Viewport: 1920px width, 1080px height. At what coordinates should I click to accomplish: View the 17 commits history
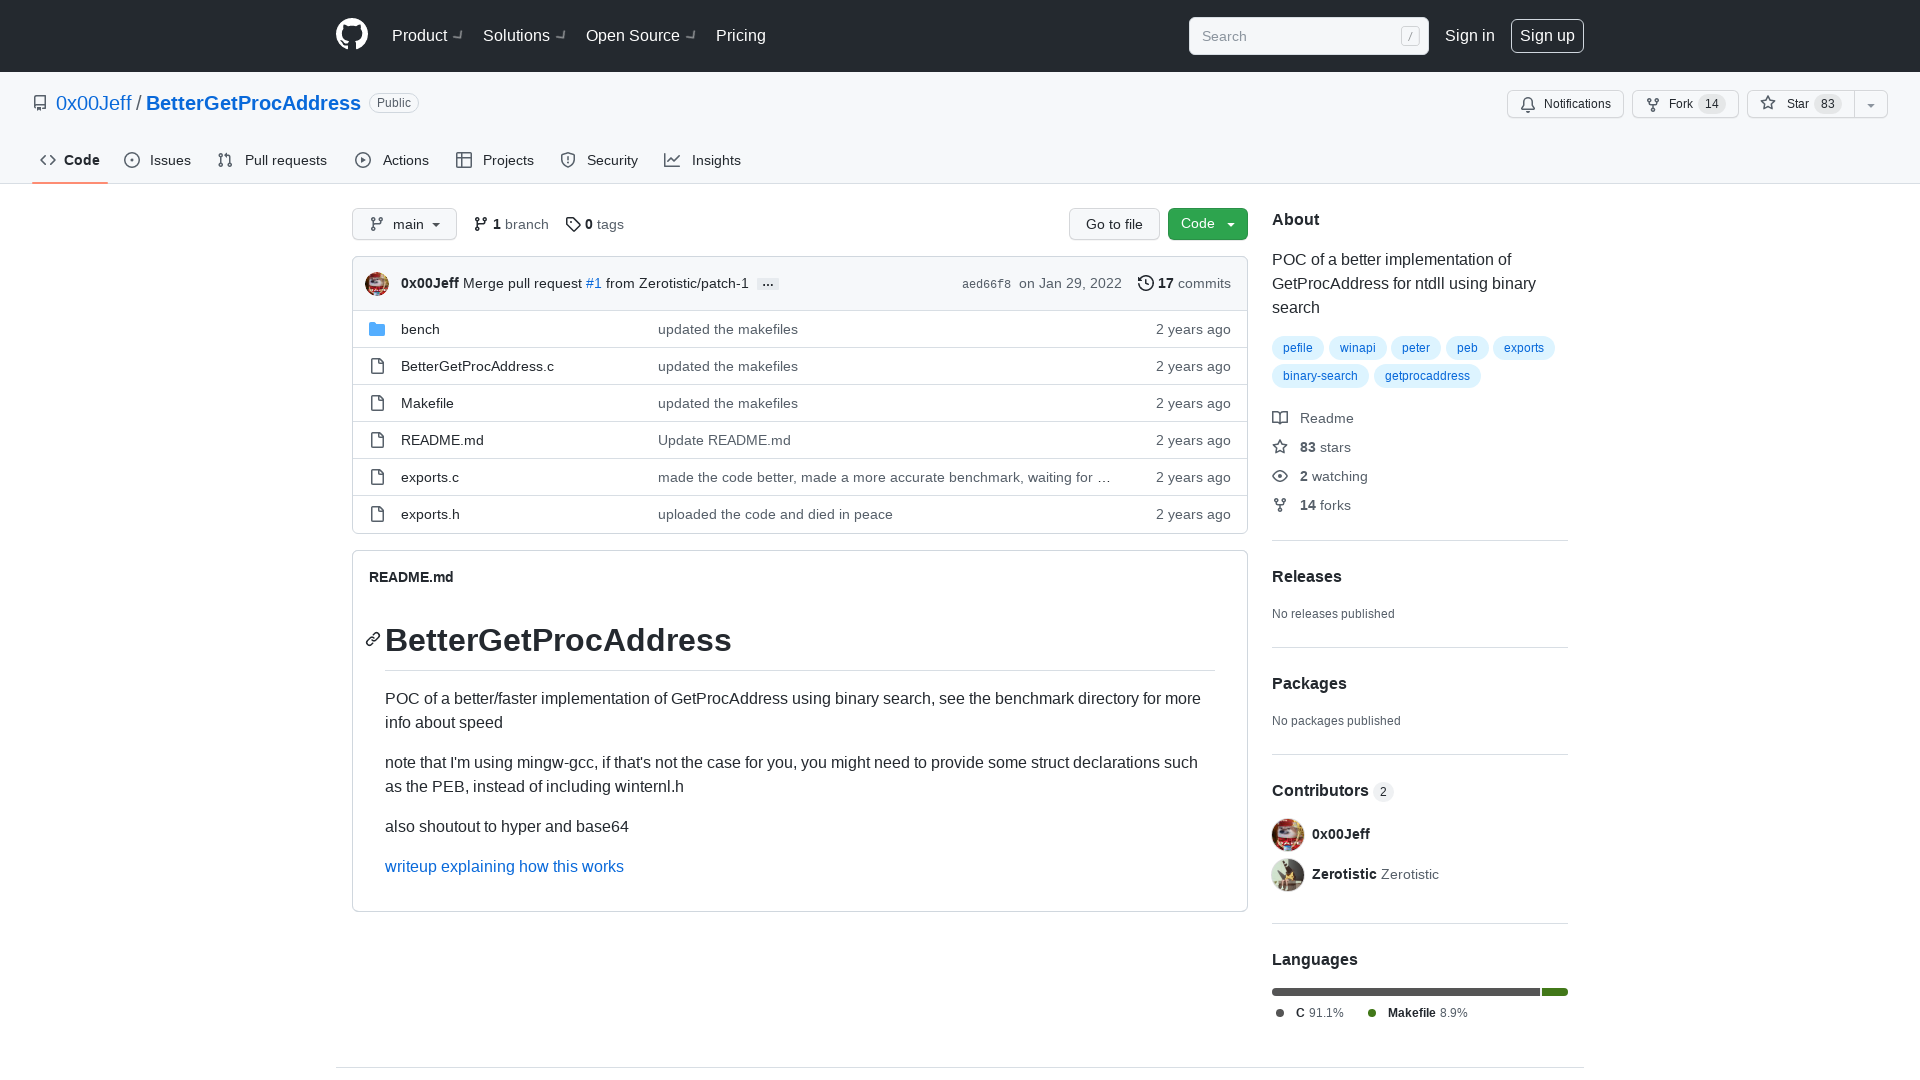point(1184,283)
